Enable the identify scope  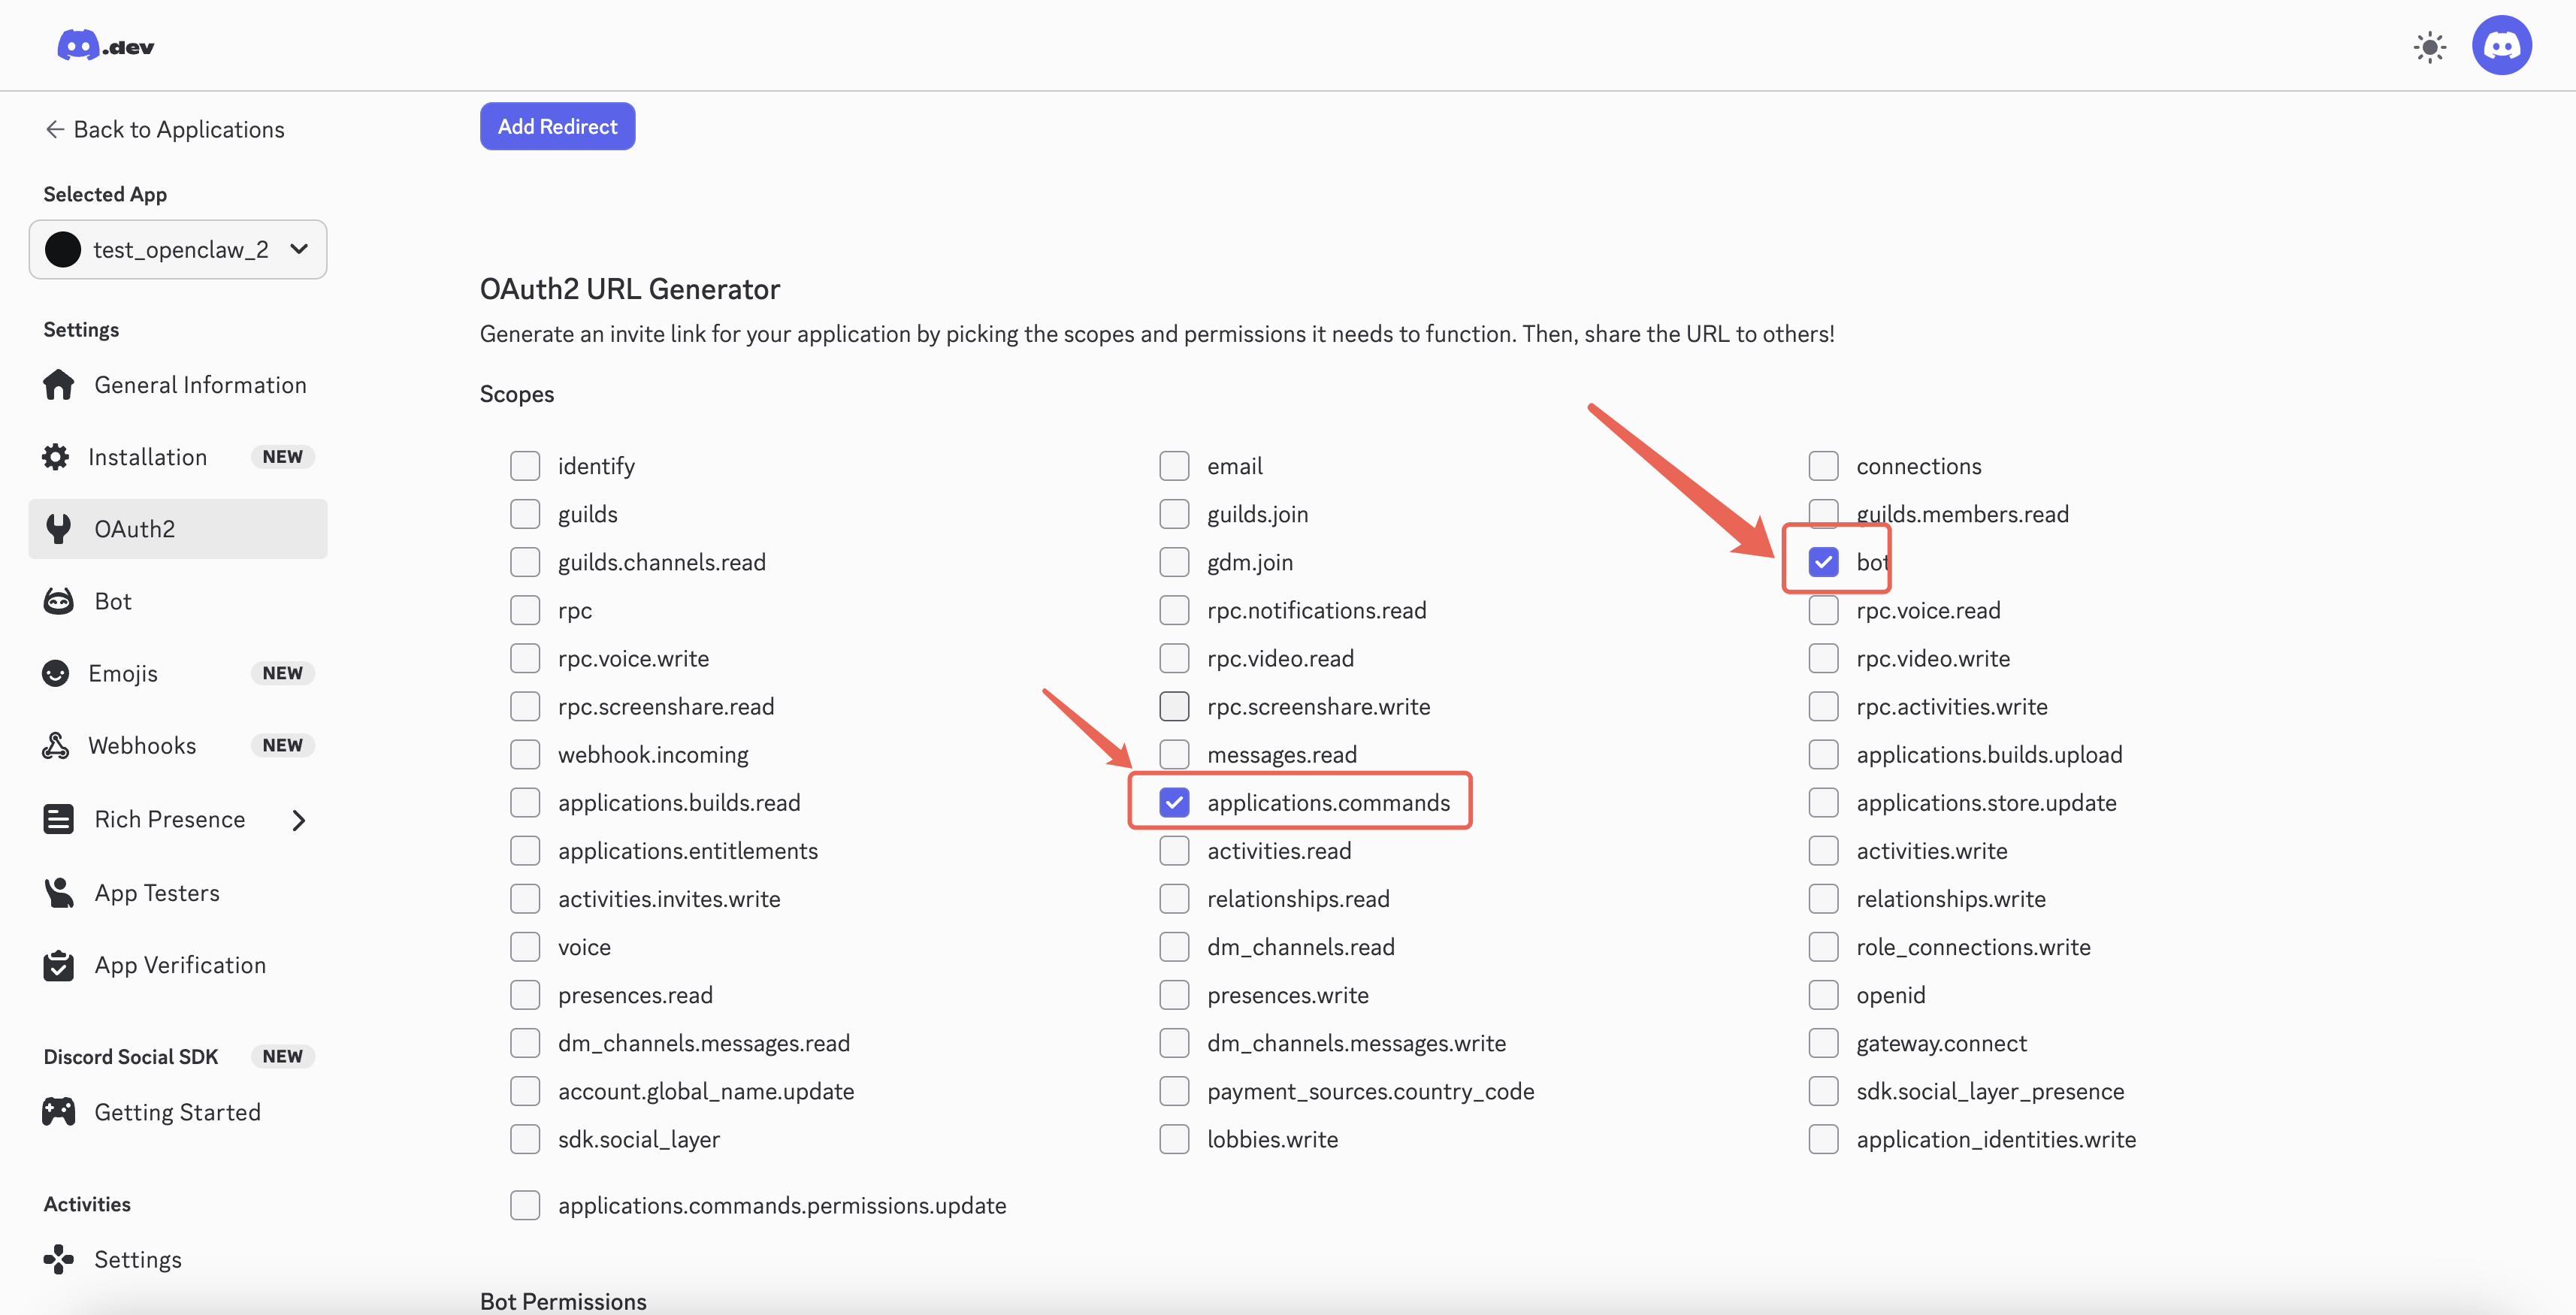click(525, 465)
